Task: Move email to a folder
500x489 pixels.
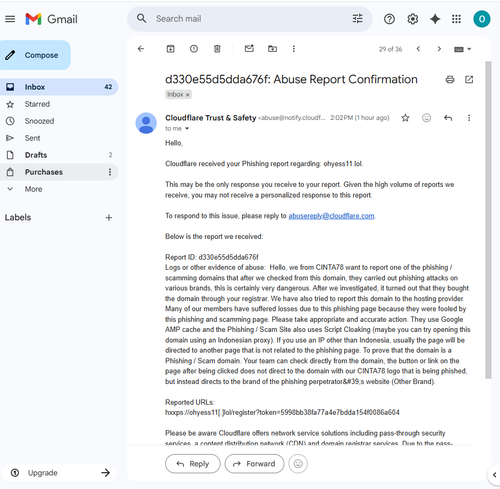Action: (x=272, y=49)
